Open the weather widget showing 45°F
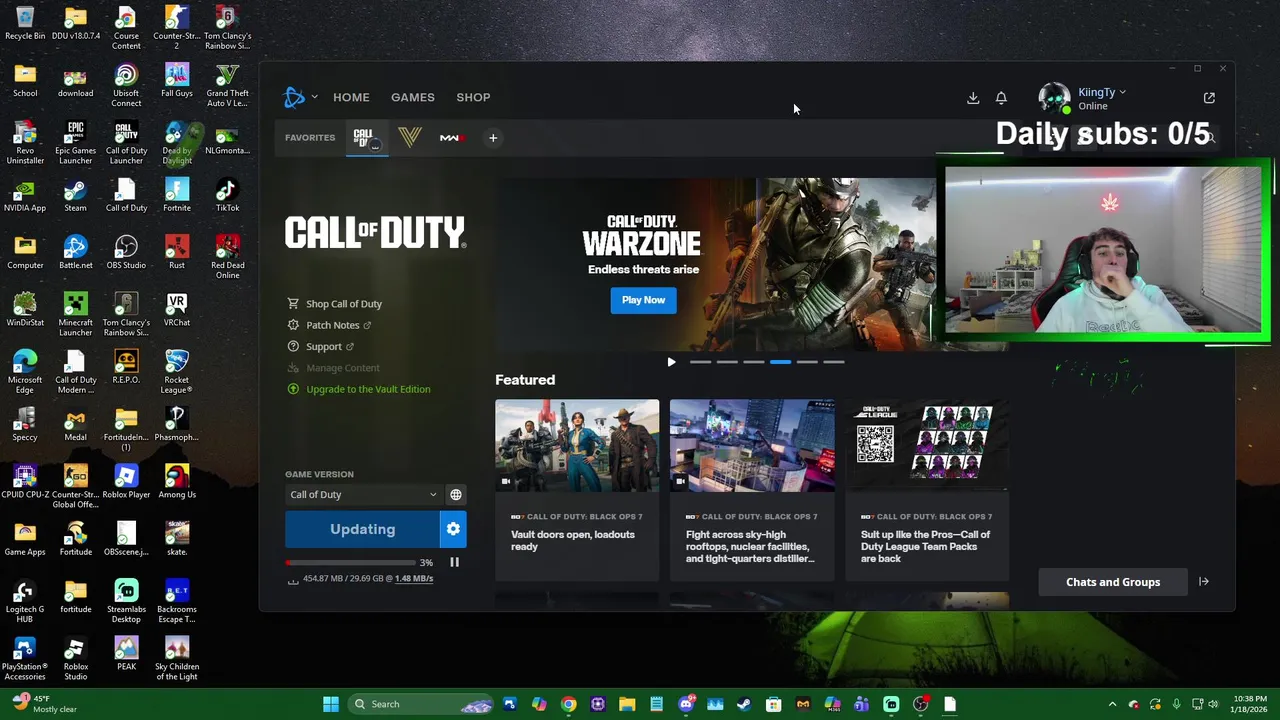This screenshot has width=1280, height=720. tap(45, 704)
